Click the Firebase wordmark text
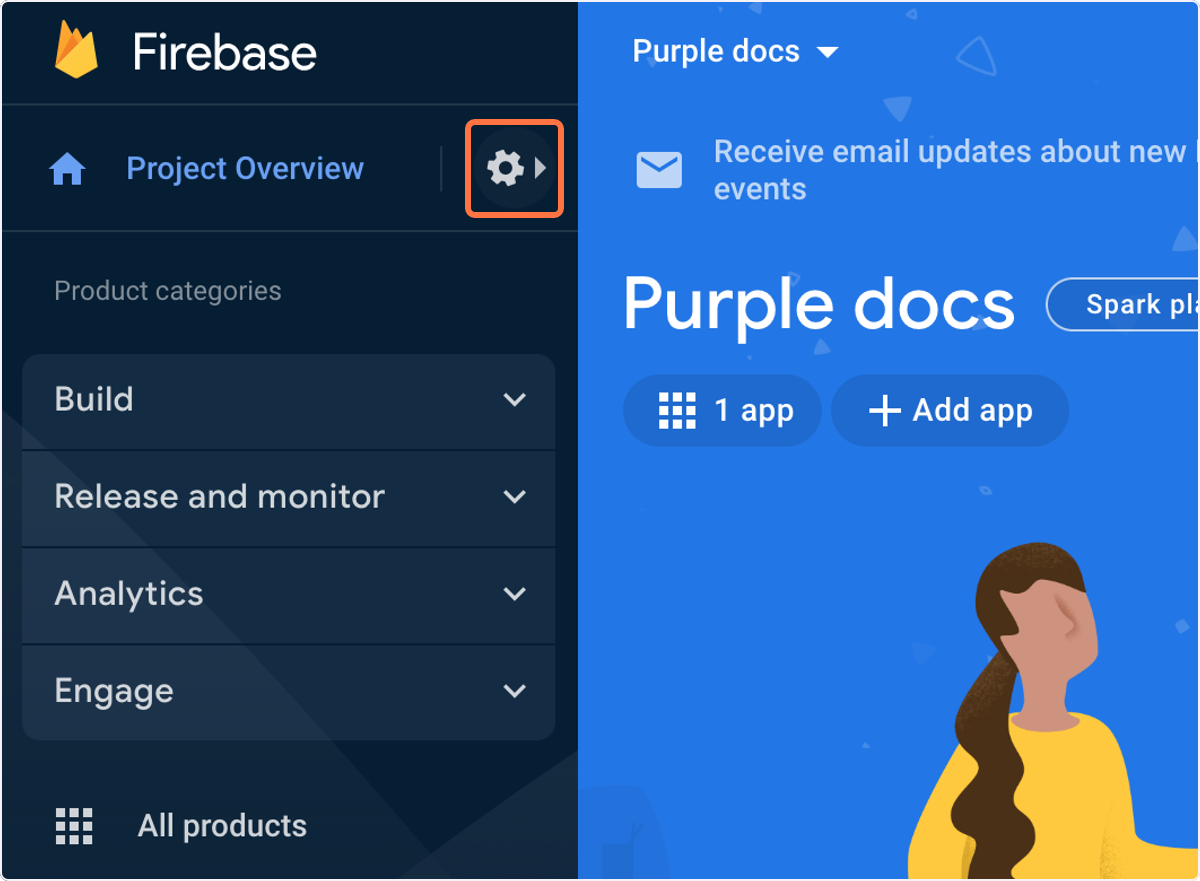 point(225,52)
